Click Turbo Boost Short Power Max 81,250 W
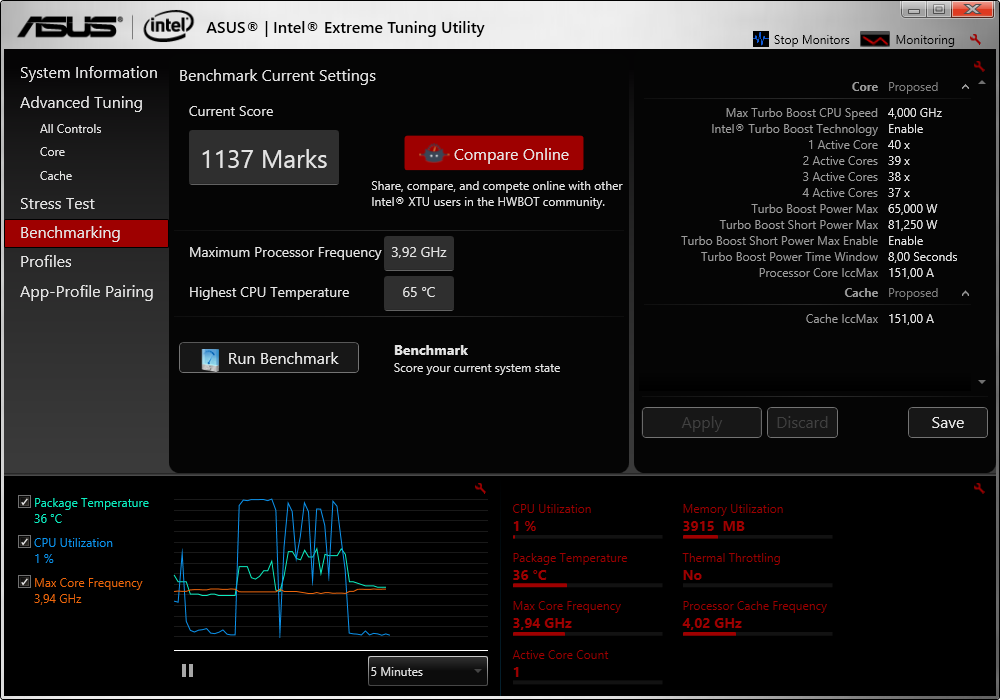This screenshot has width=1000, height=700. point(912,224)
